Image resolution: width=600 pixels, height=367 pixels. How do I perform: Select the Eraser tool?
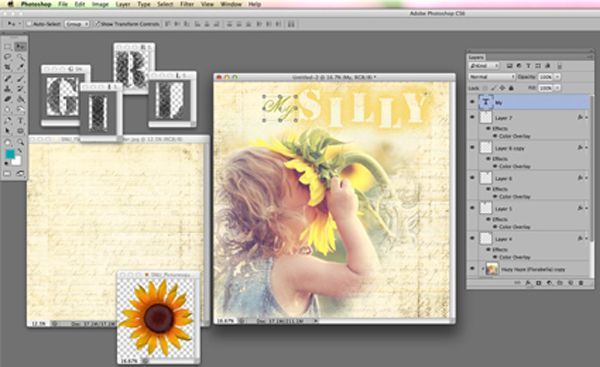[x=8, y=99]
